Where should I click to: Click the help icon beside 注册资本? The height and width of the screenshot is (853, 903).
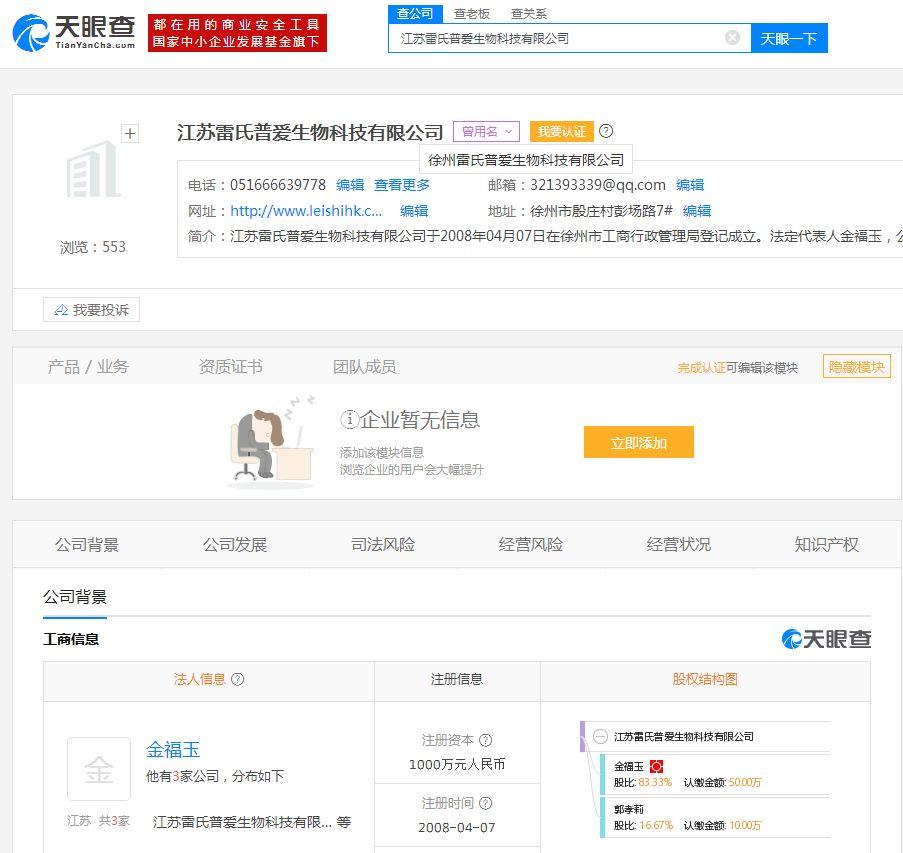[x=486, y=740]
